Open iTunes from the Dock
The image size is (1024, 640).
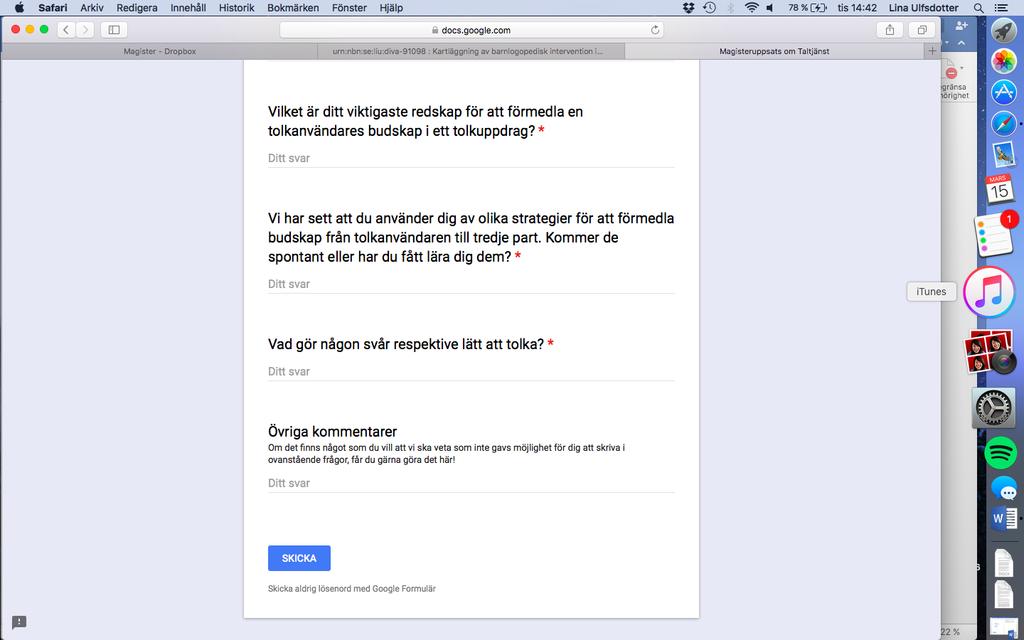pos(989,292)
